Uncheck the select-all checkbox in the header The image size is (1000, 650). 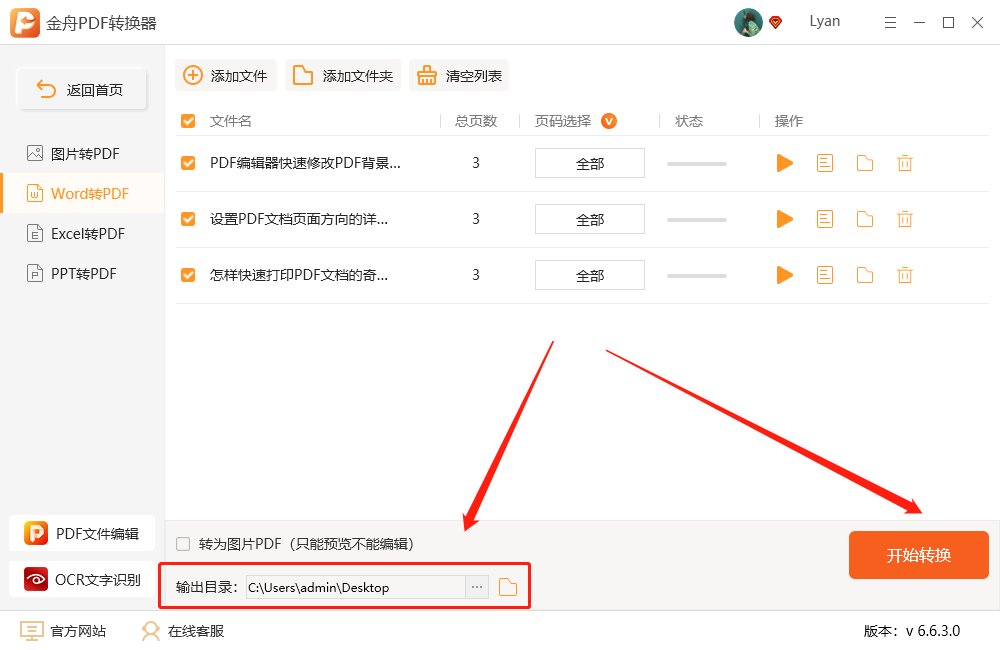[x=187, y=120]
